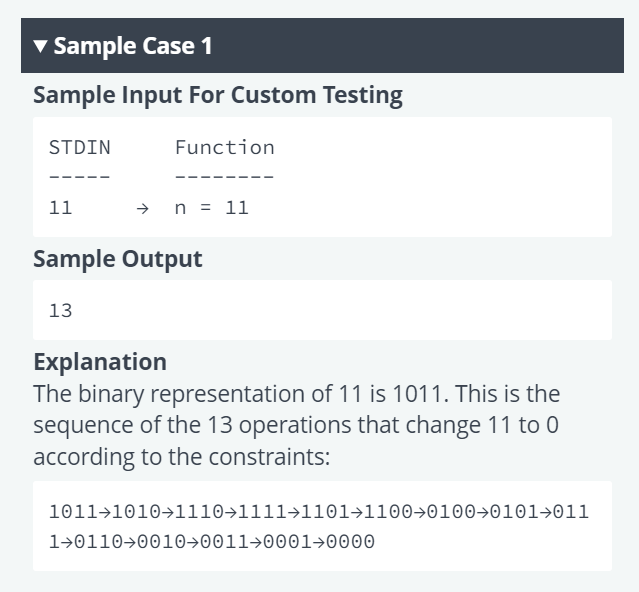Click the 0110 value on second sequence line

pyautogui.click(x=98, y=542)
